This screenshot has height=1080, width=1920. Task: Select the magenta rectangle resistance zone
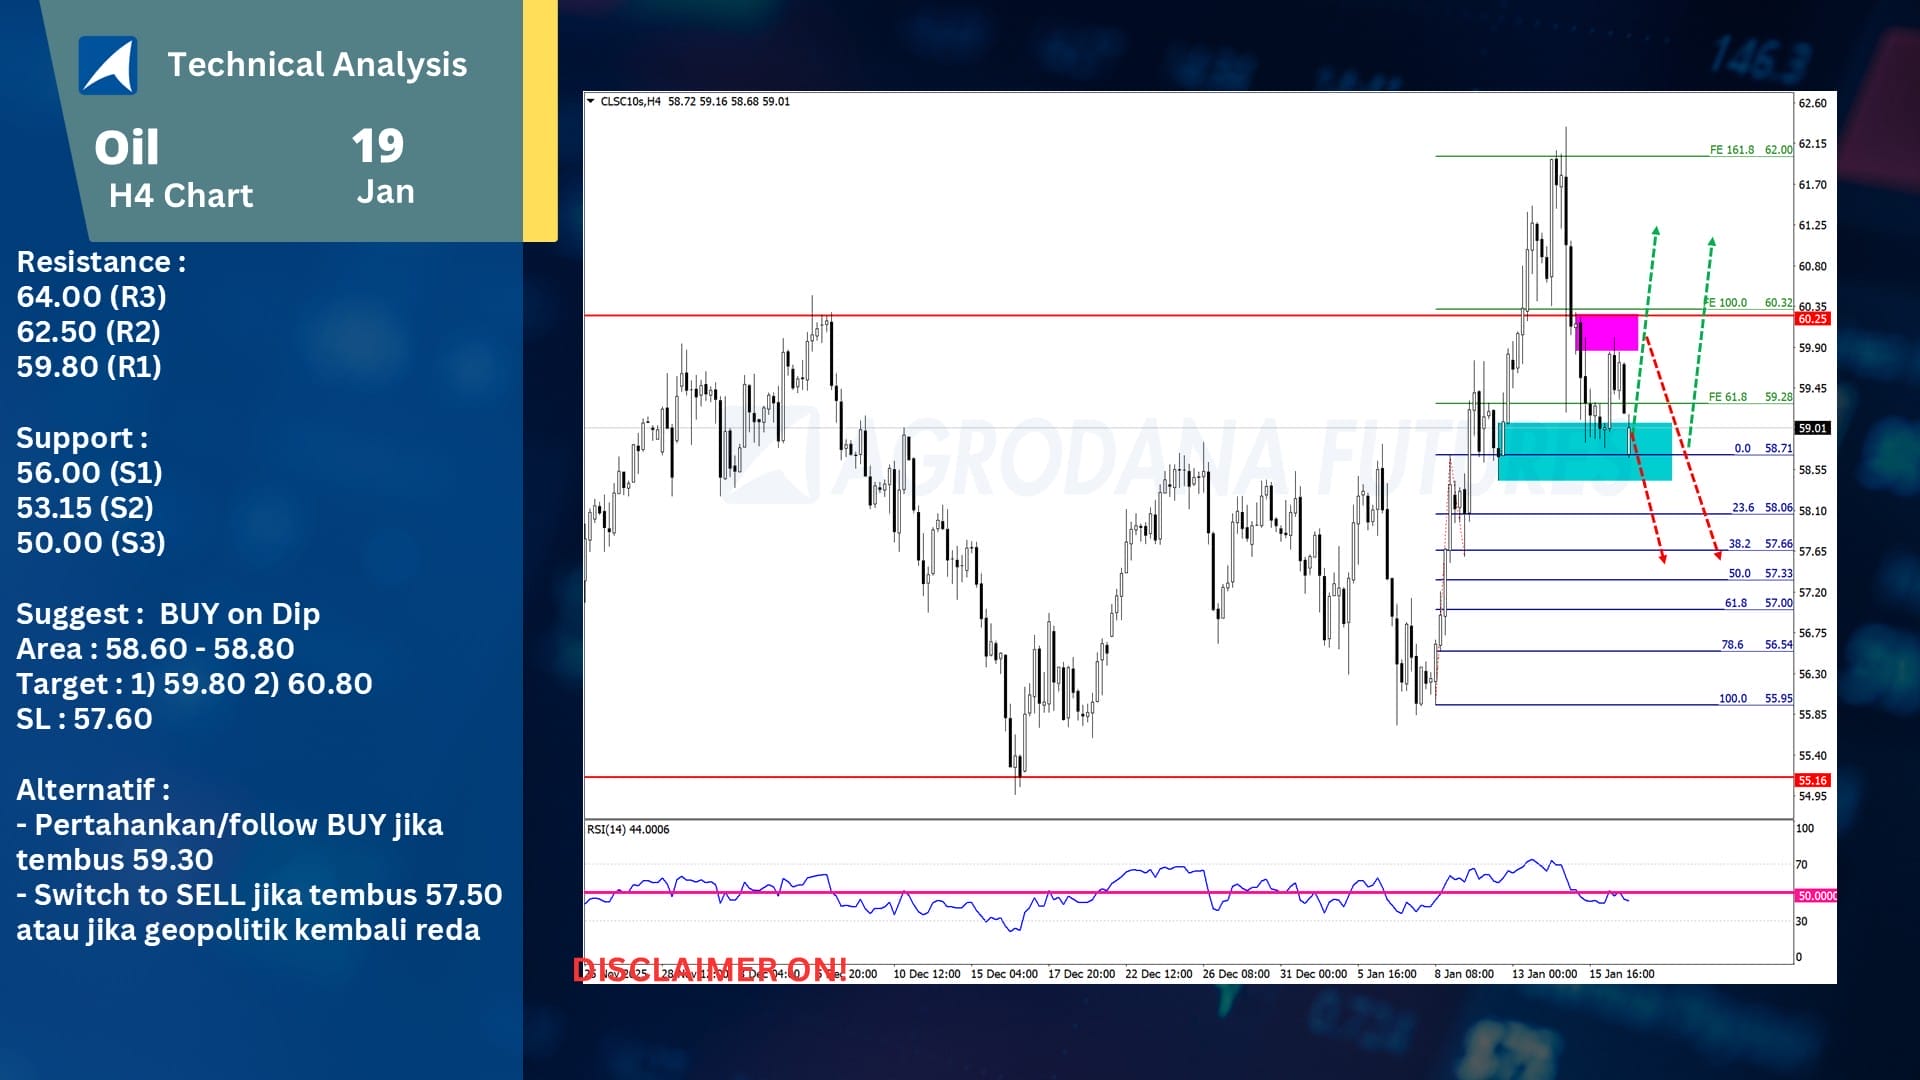pyautogui.click(x=1607, y=332)
